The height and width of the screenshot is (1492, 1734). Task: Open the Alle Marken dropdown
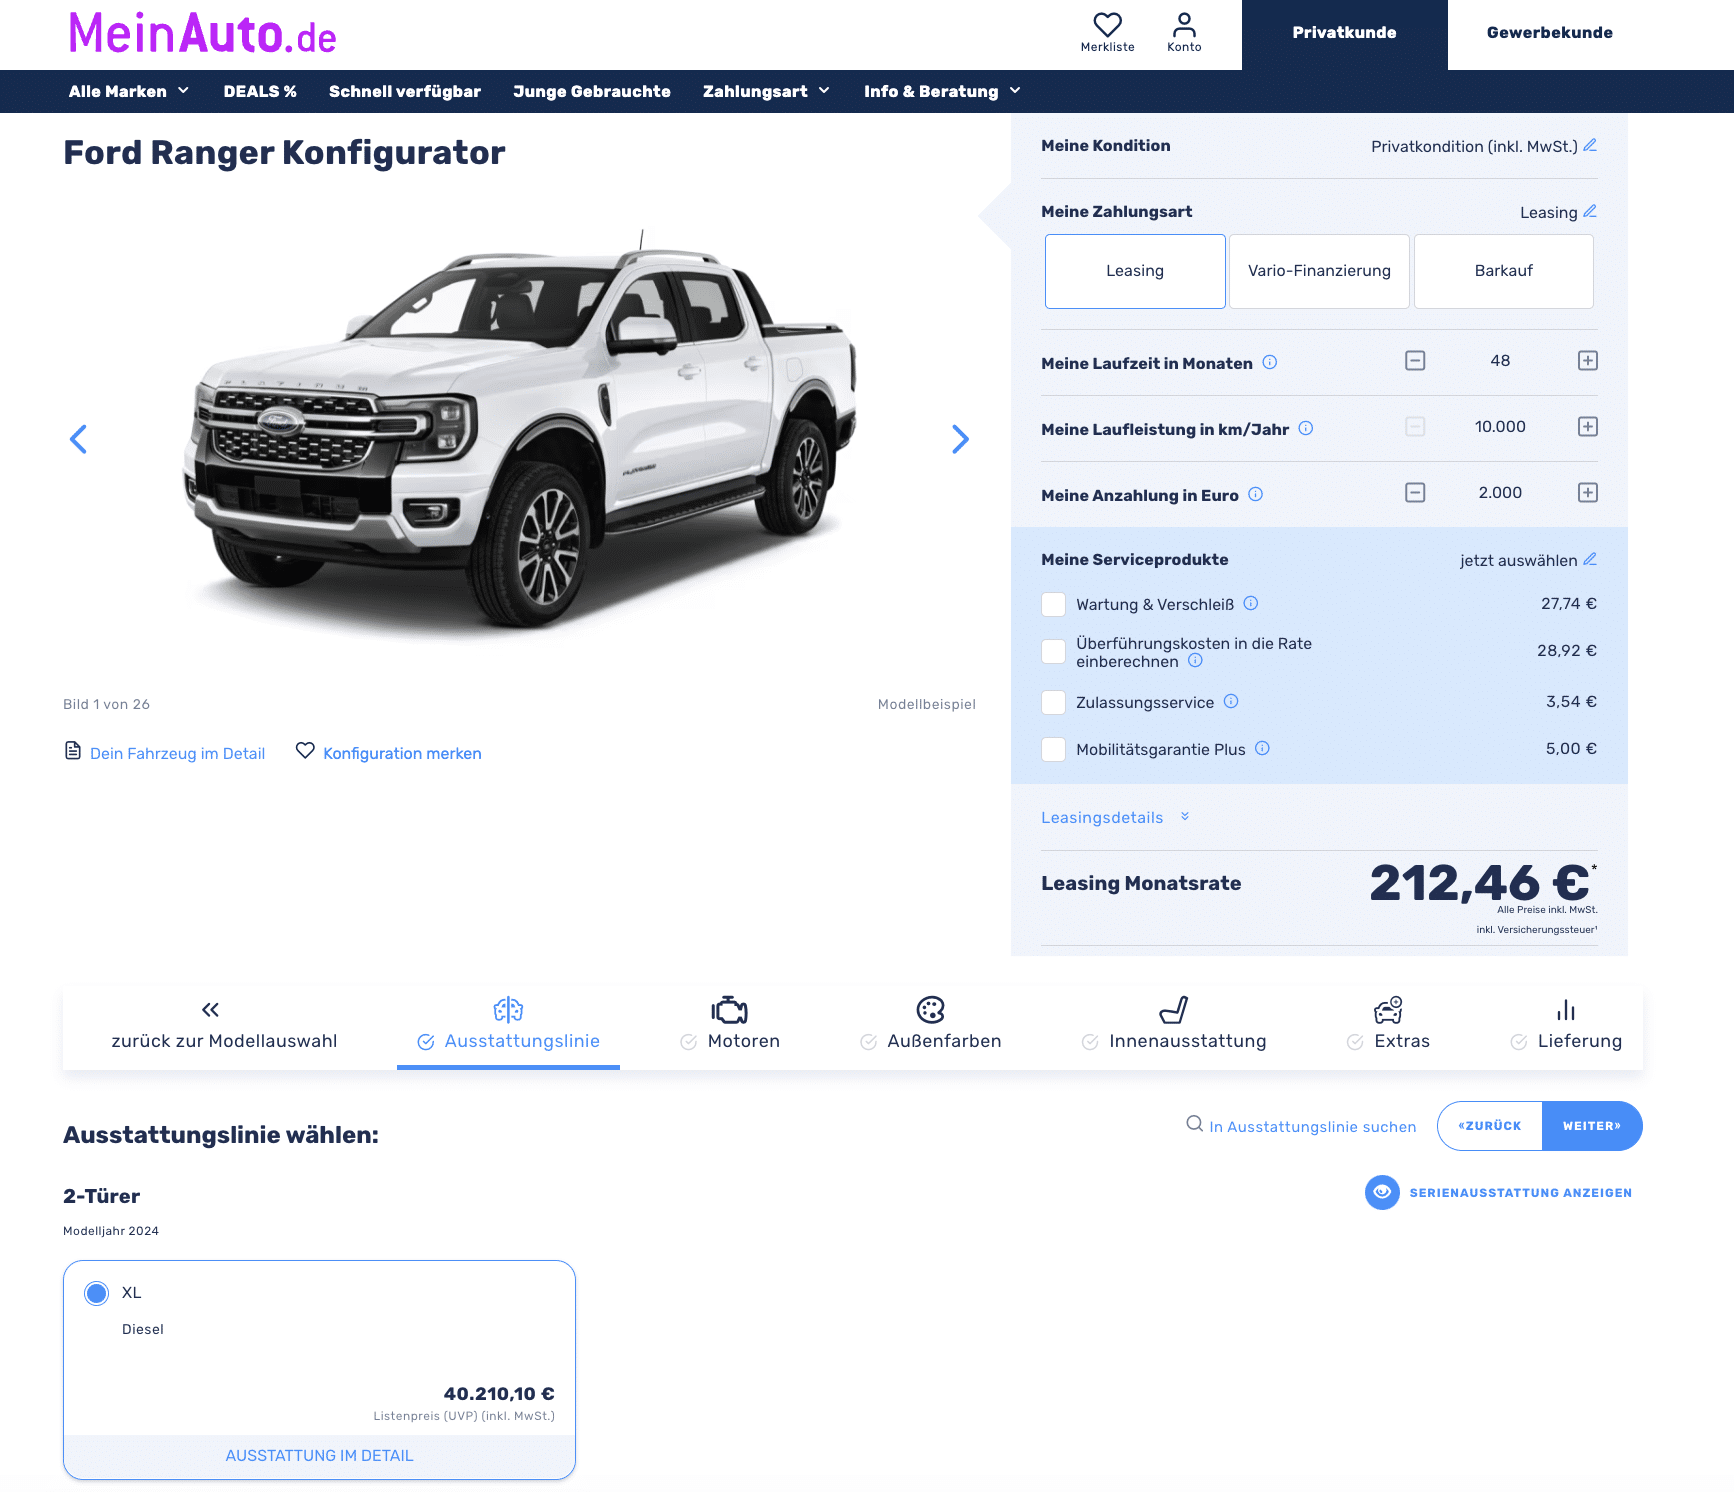(x=129, y=91)
